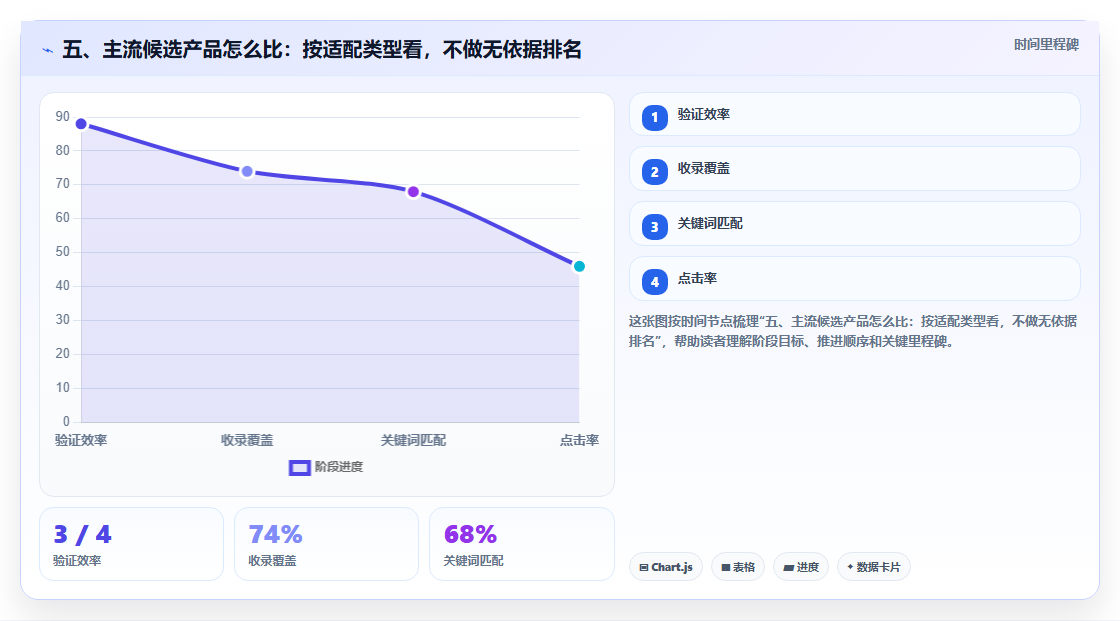
Task: Select the 收录覆盖 list row
Action: click(854, 169)
